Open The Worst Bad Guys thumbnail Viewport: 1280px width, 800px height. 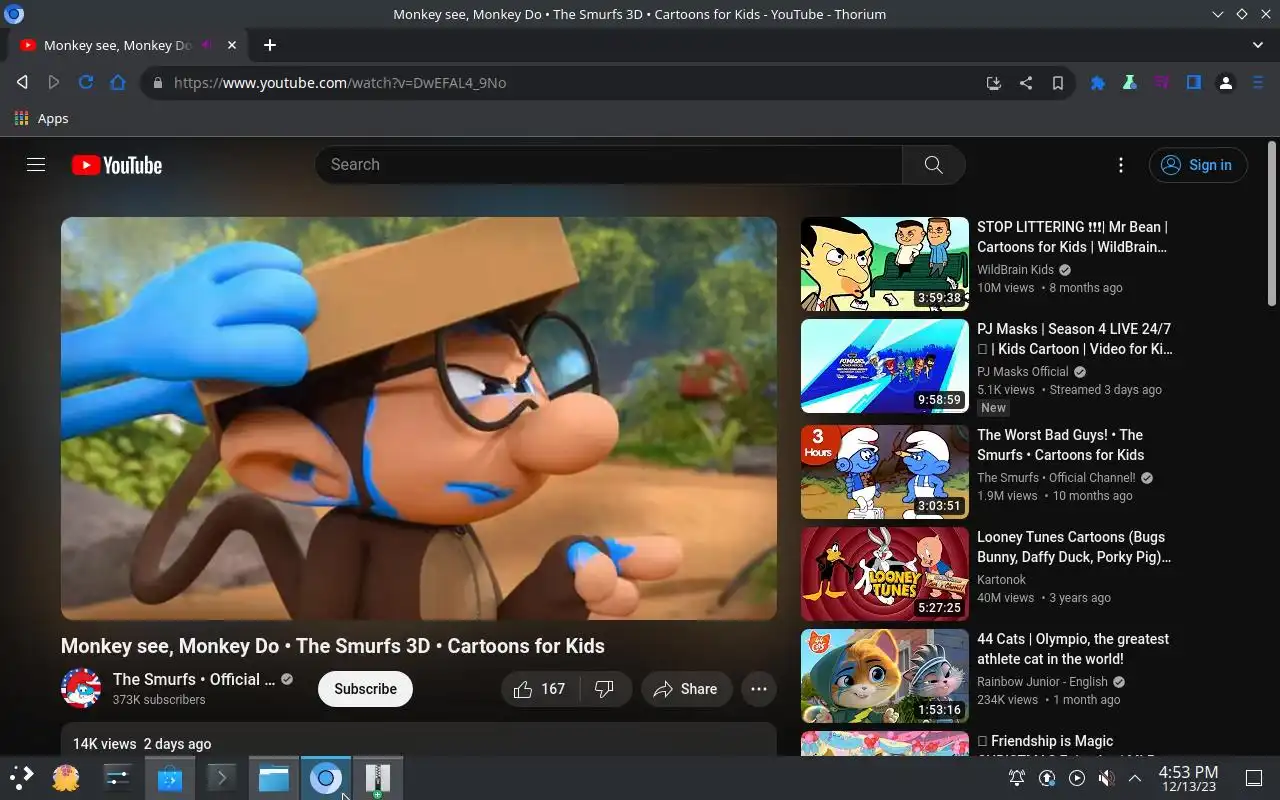(885, 472)
